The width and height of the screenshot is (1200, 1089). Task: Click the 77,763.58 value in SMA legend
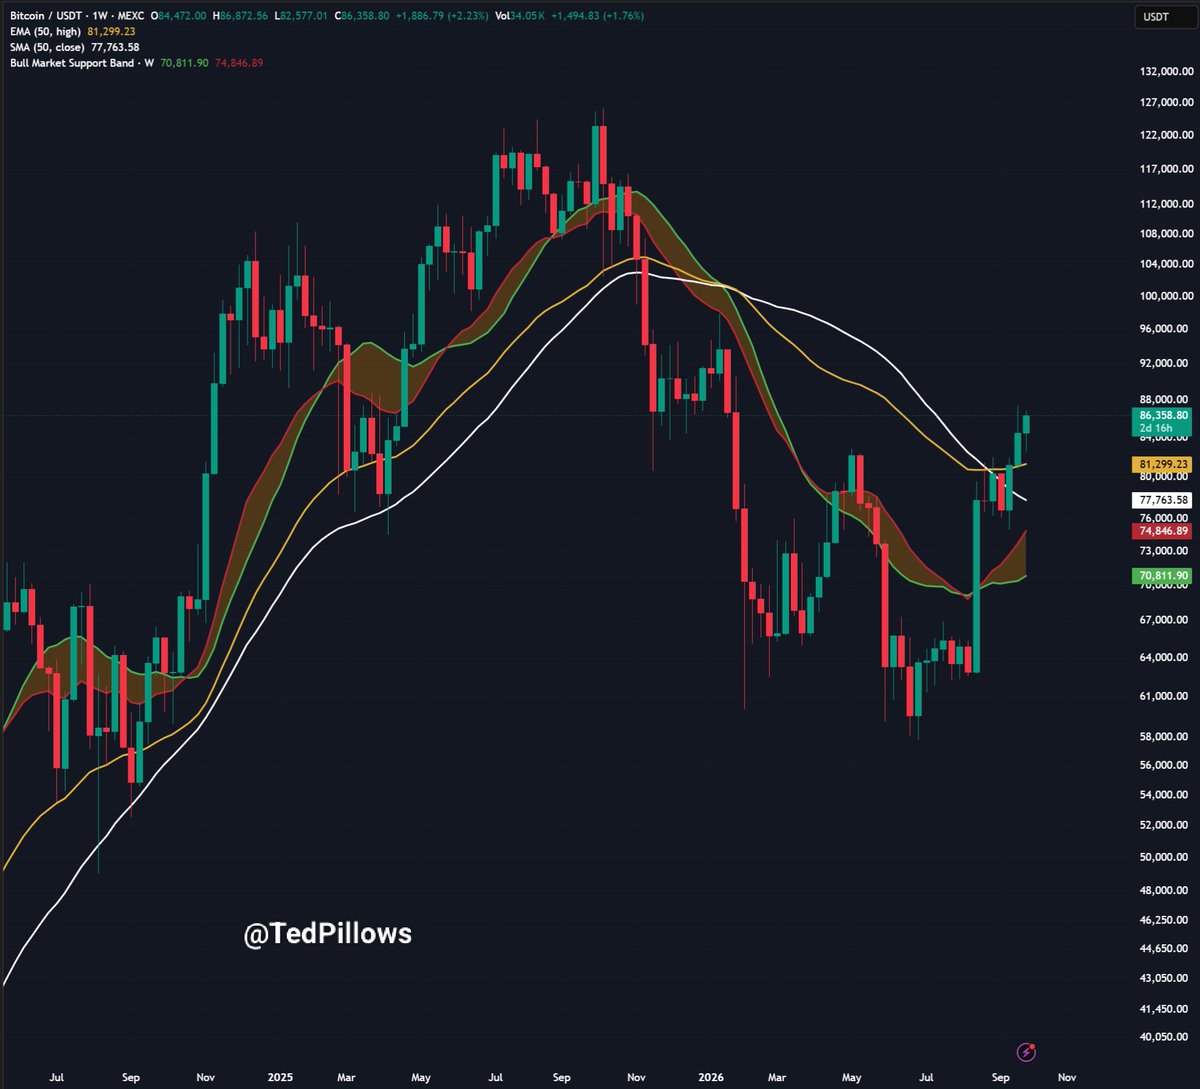pos(114,47)
